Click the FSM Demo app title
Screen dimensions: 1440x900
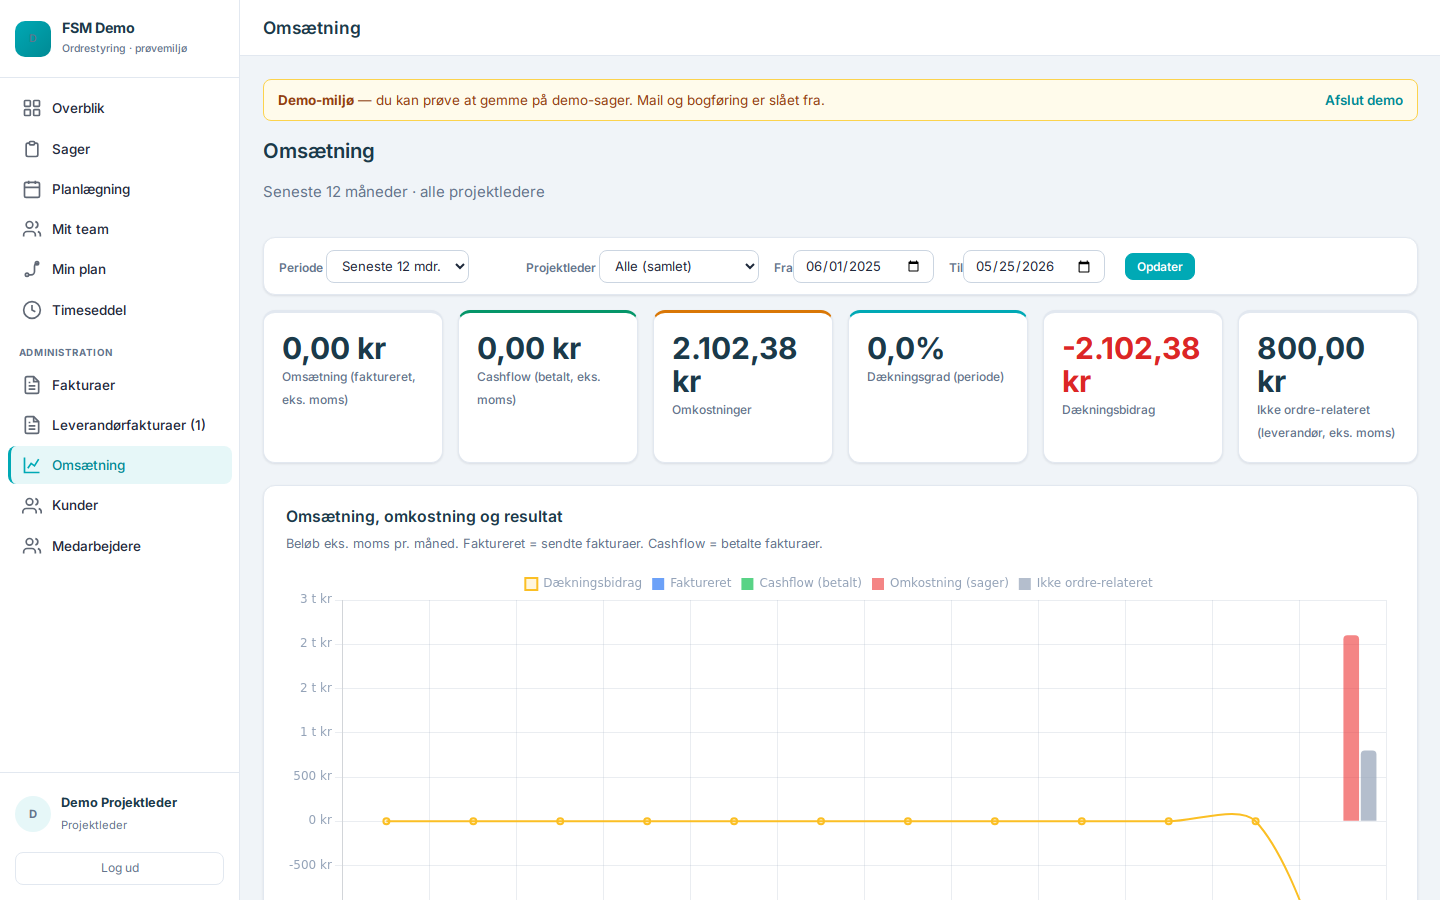point(98,28)
